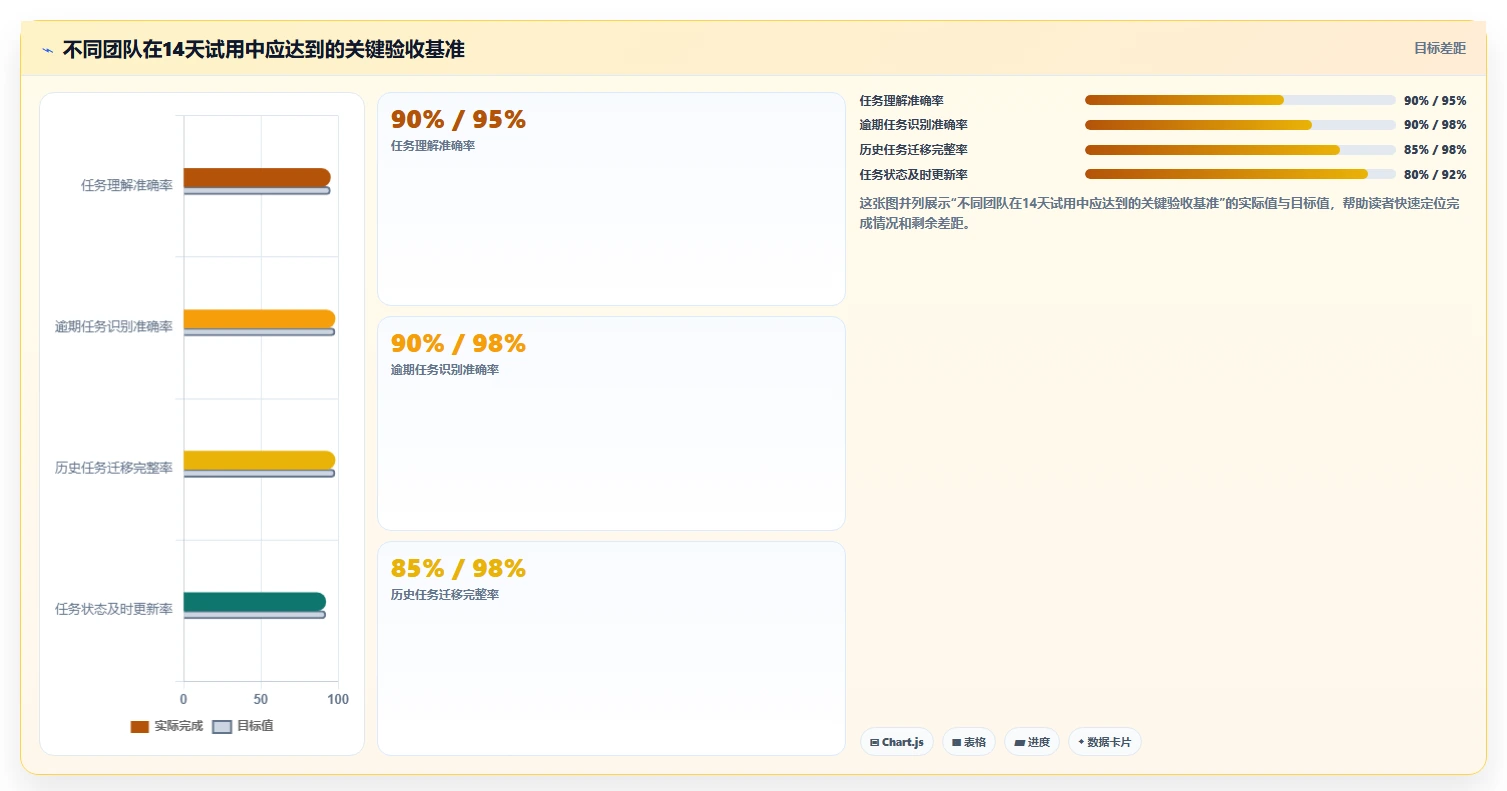Click the 目标值 legend color box
1507x791 pixels.
coord(223,726)
